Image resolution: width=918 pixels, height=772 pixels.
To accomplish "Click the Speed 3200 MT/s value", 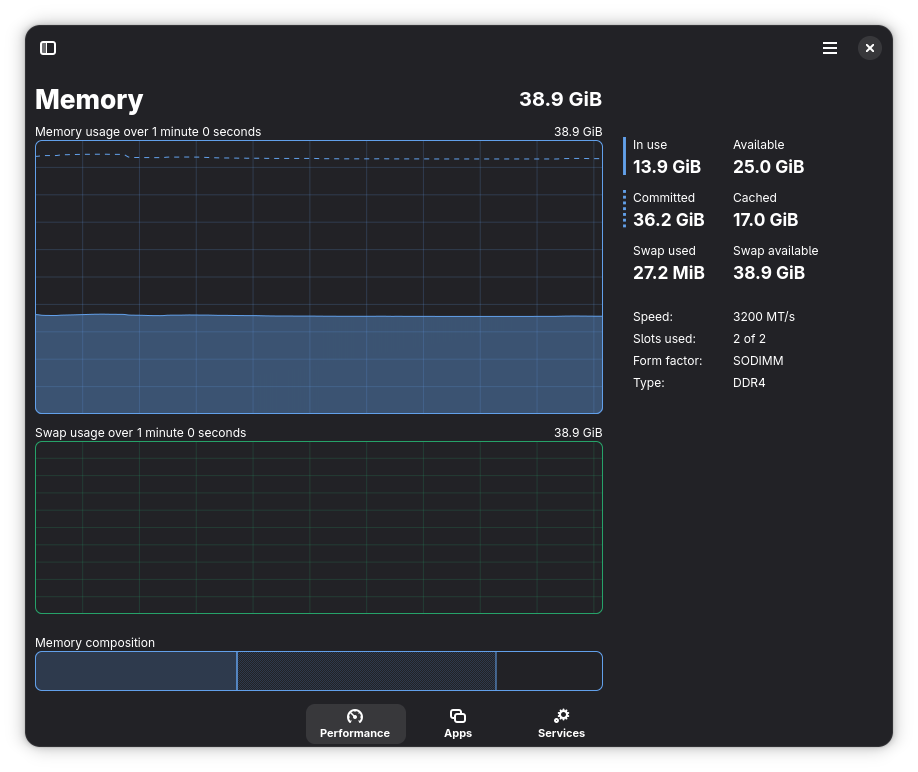I will click(x=763, y=317).
